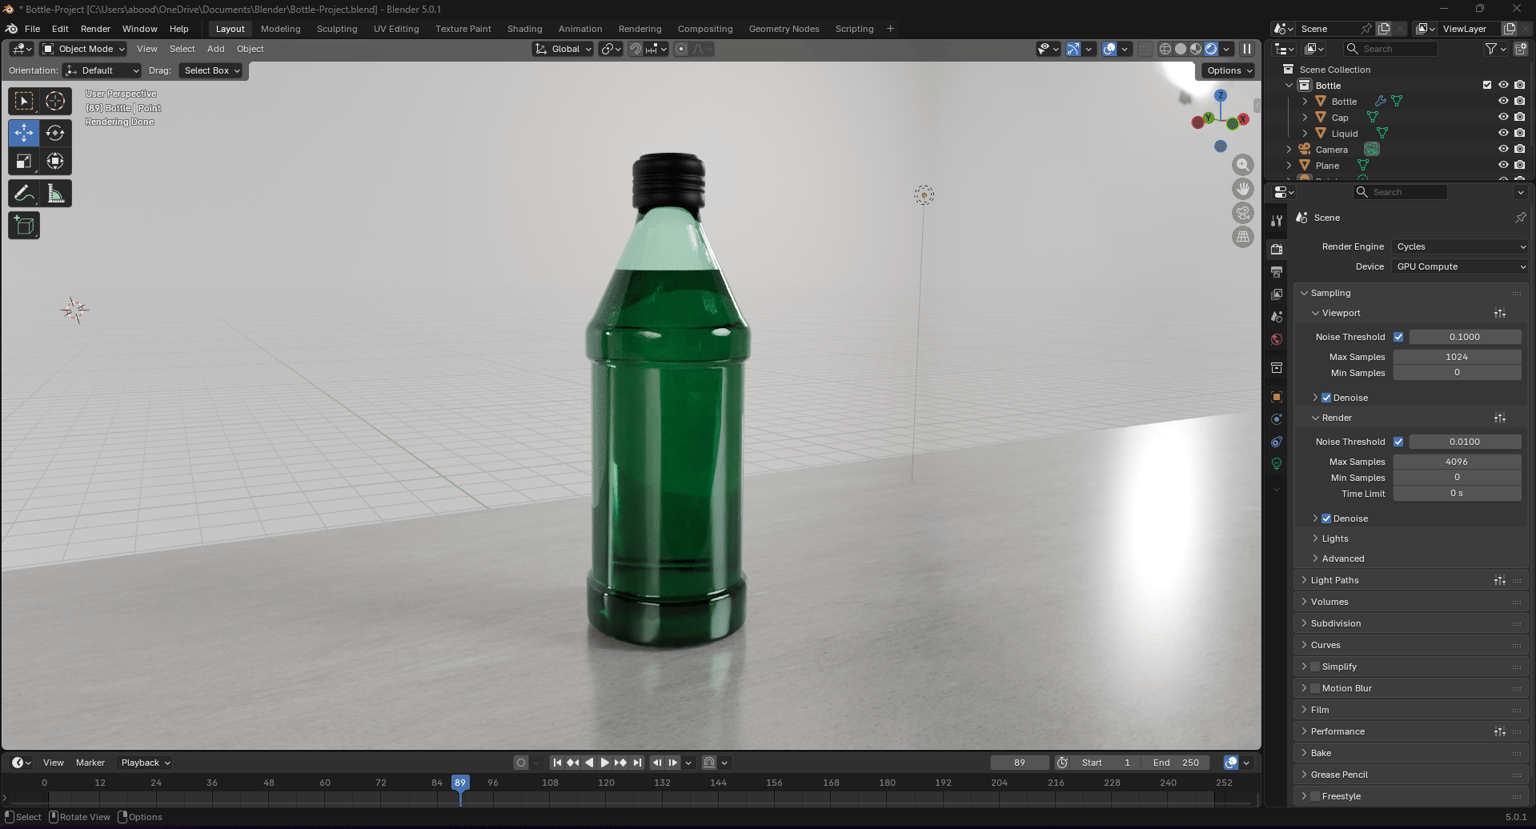Expand the Volumes panel
The image size is (1536, 829).
[x=1329, y=602]
